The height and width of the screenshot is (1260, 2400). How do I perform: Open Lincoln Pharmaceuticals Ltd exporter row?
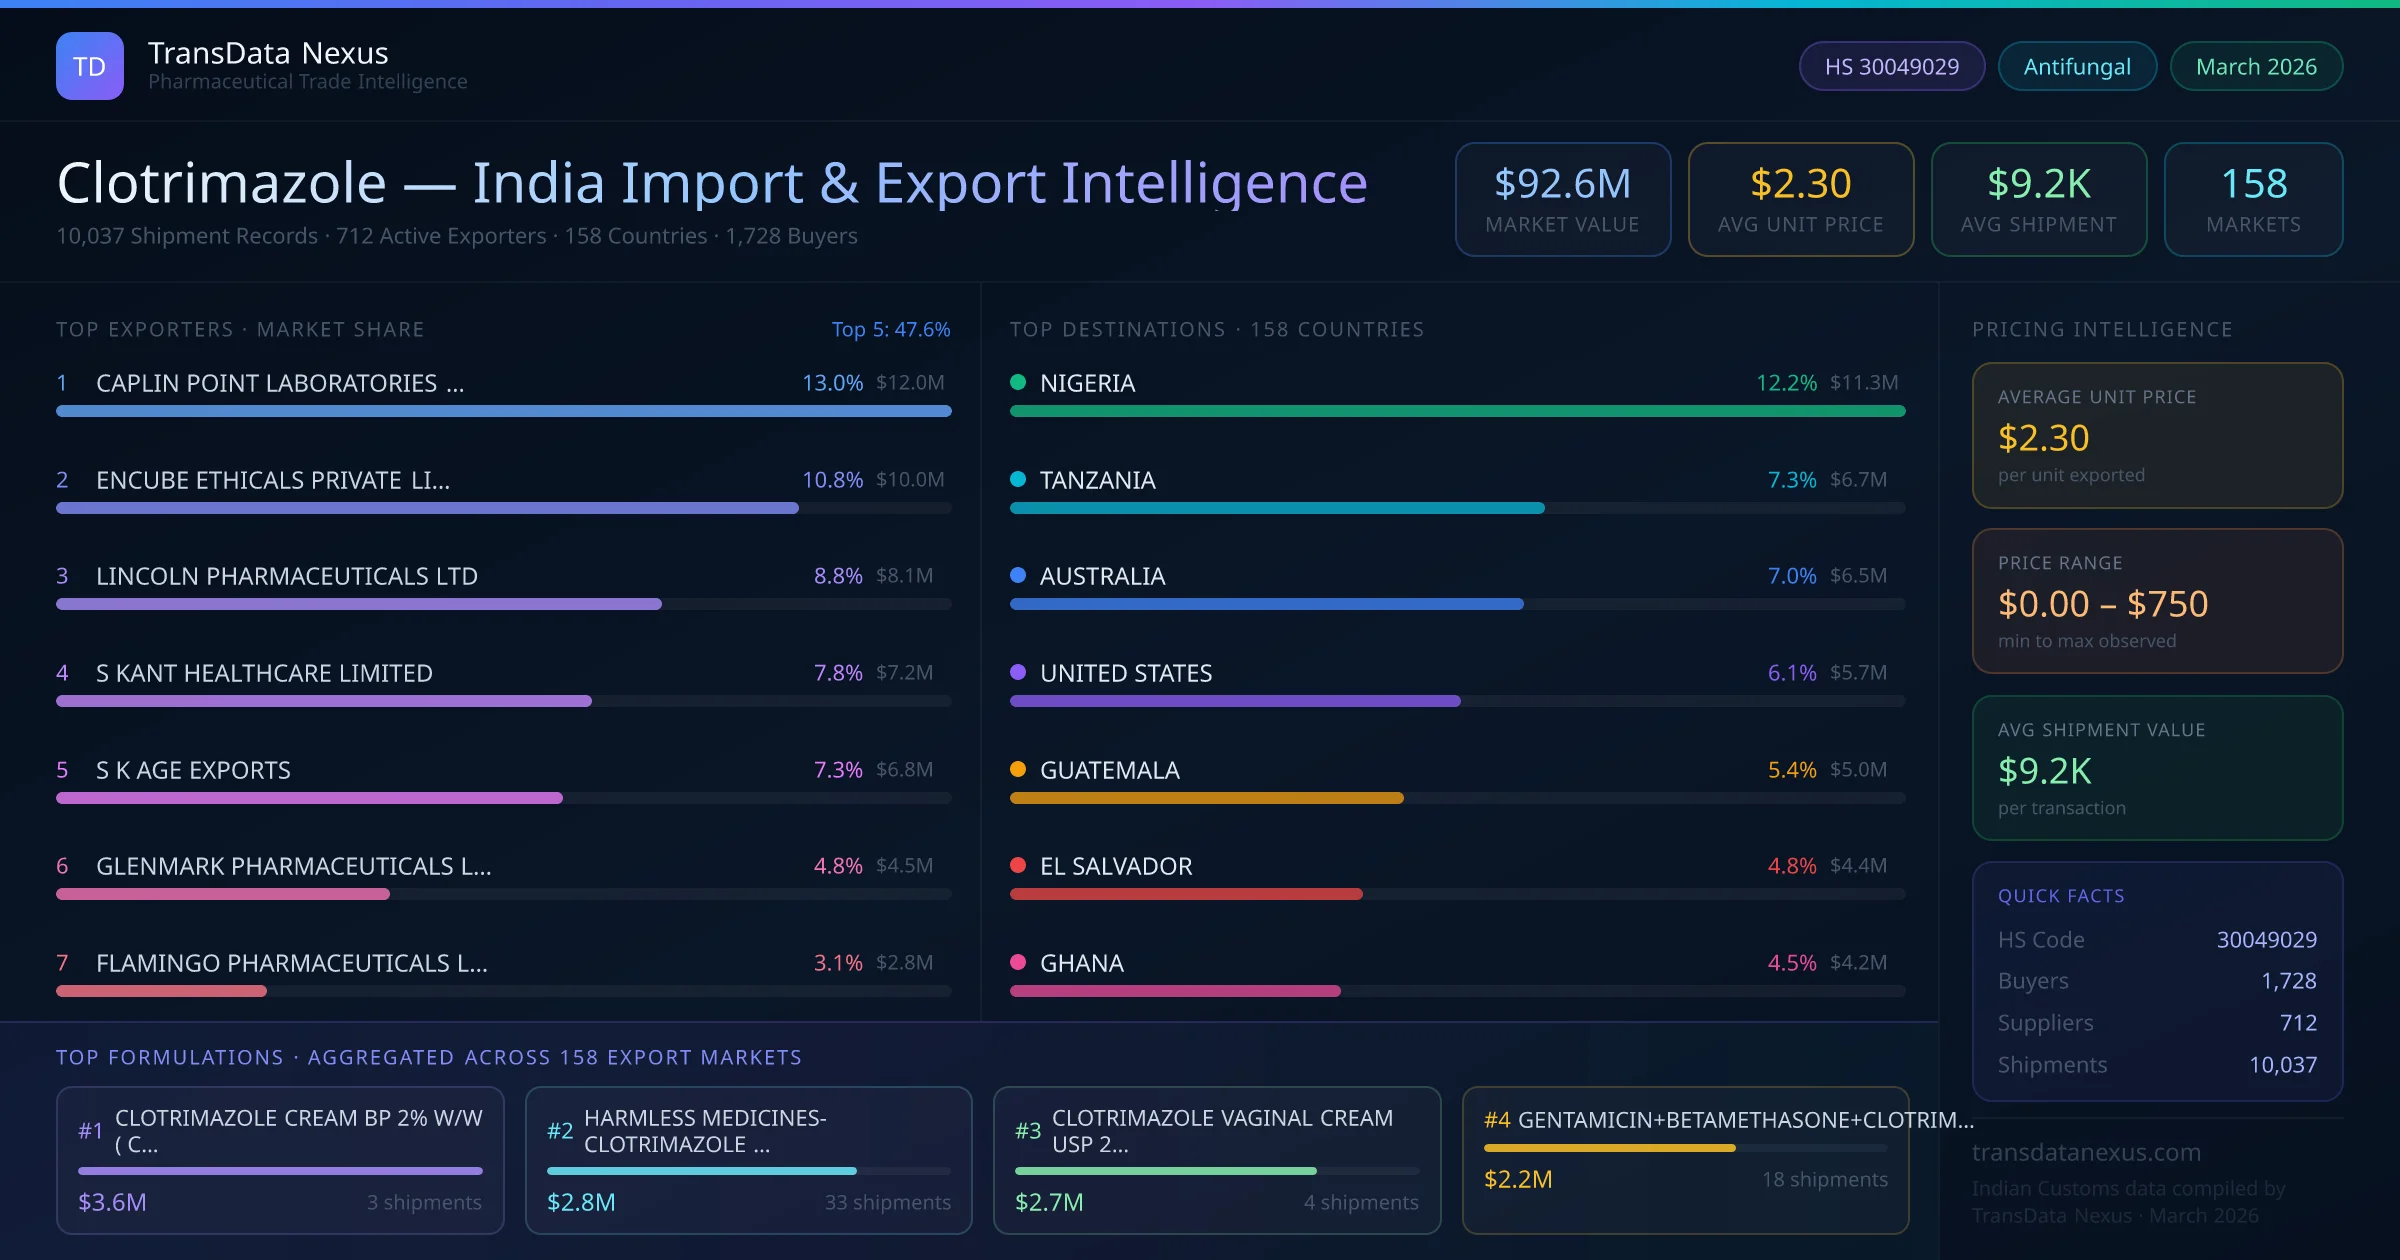coord(286,576)
